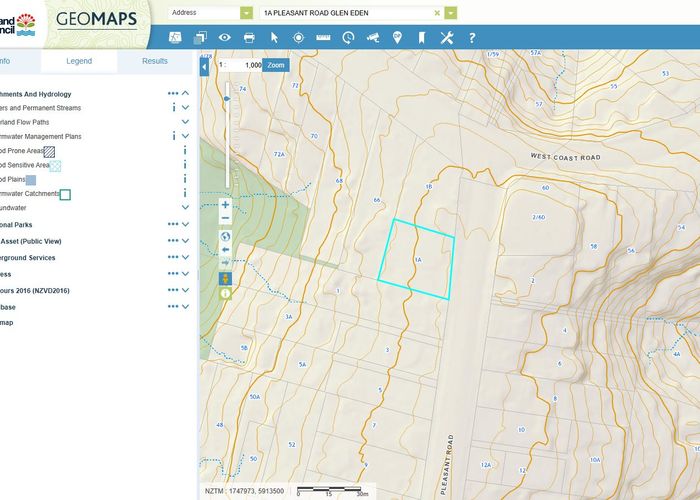This screenshot has width=700, height=500.
Task: Go to previous map extent arrow
Action: pyautogui.click(x=225, y=250)
